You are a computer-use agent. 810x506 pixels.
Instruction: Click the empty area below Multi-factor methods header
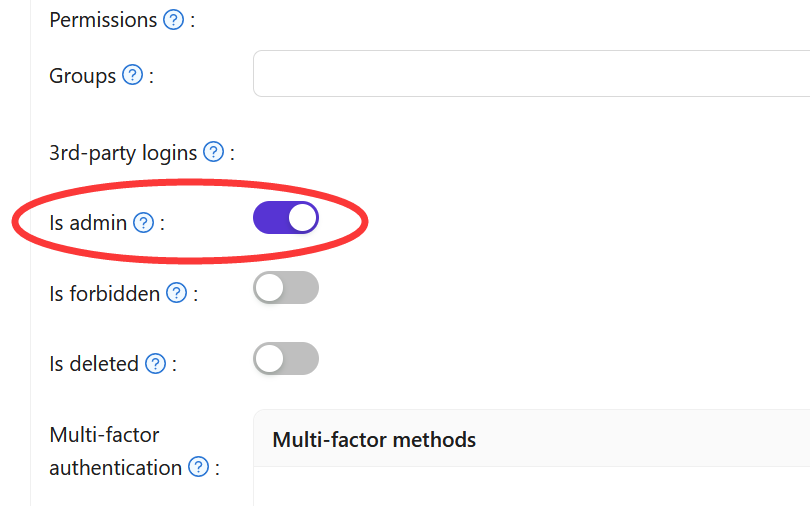(x=530, y=487)
